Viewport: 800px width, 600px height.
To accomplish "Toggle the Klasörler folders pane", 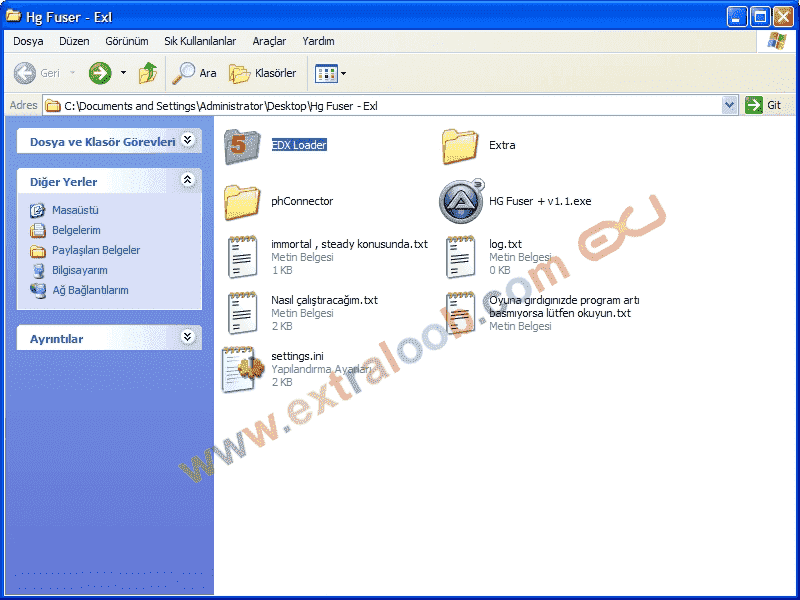I will pyautogui.click(x=262, y=73).
